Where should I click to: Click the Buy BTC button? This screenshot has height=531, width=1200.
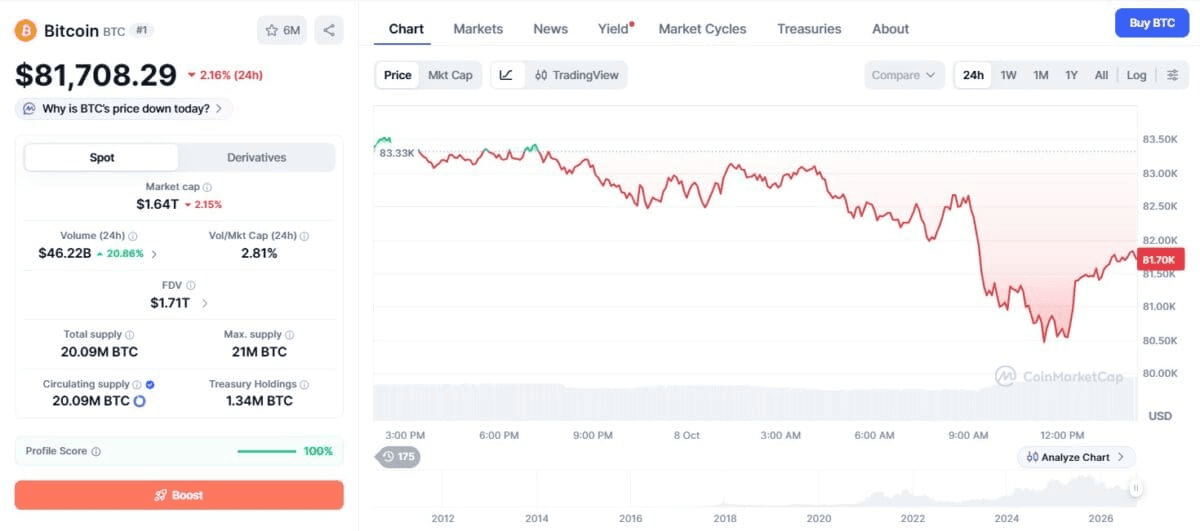click(1152, 22)
